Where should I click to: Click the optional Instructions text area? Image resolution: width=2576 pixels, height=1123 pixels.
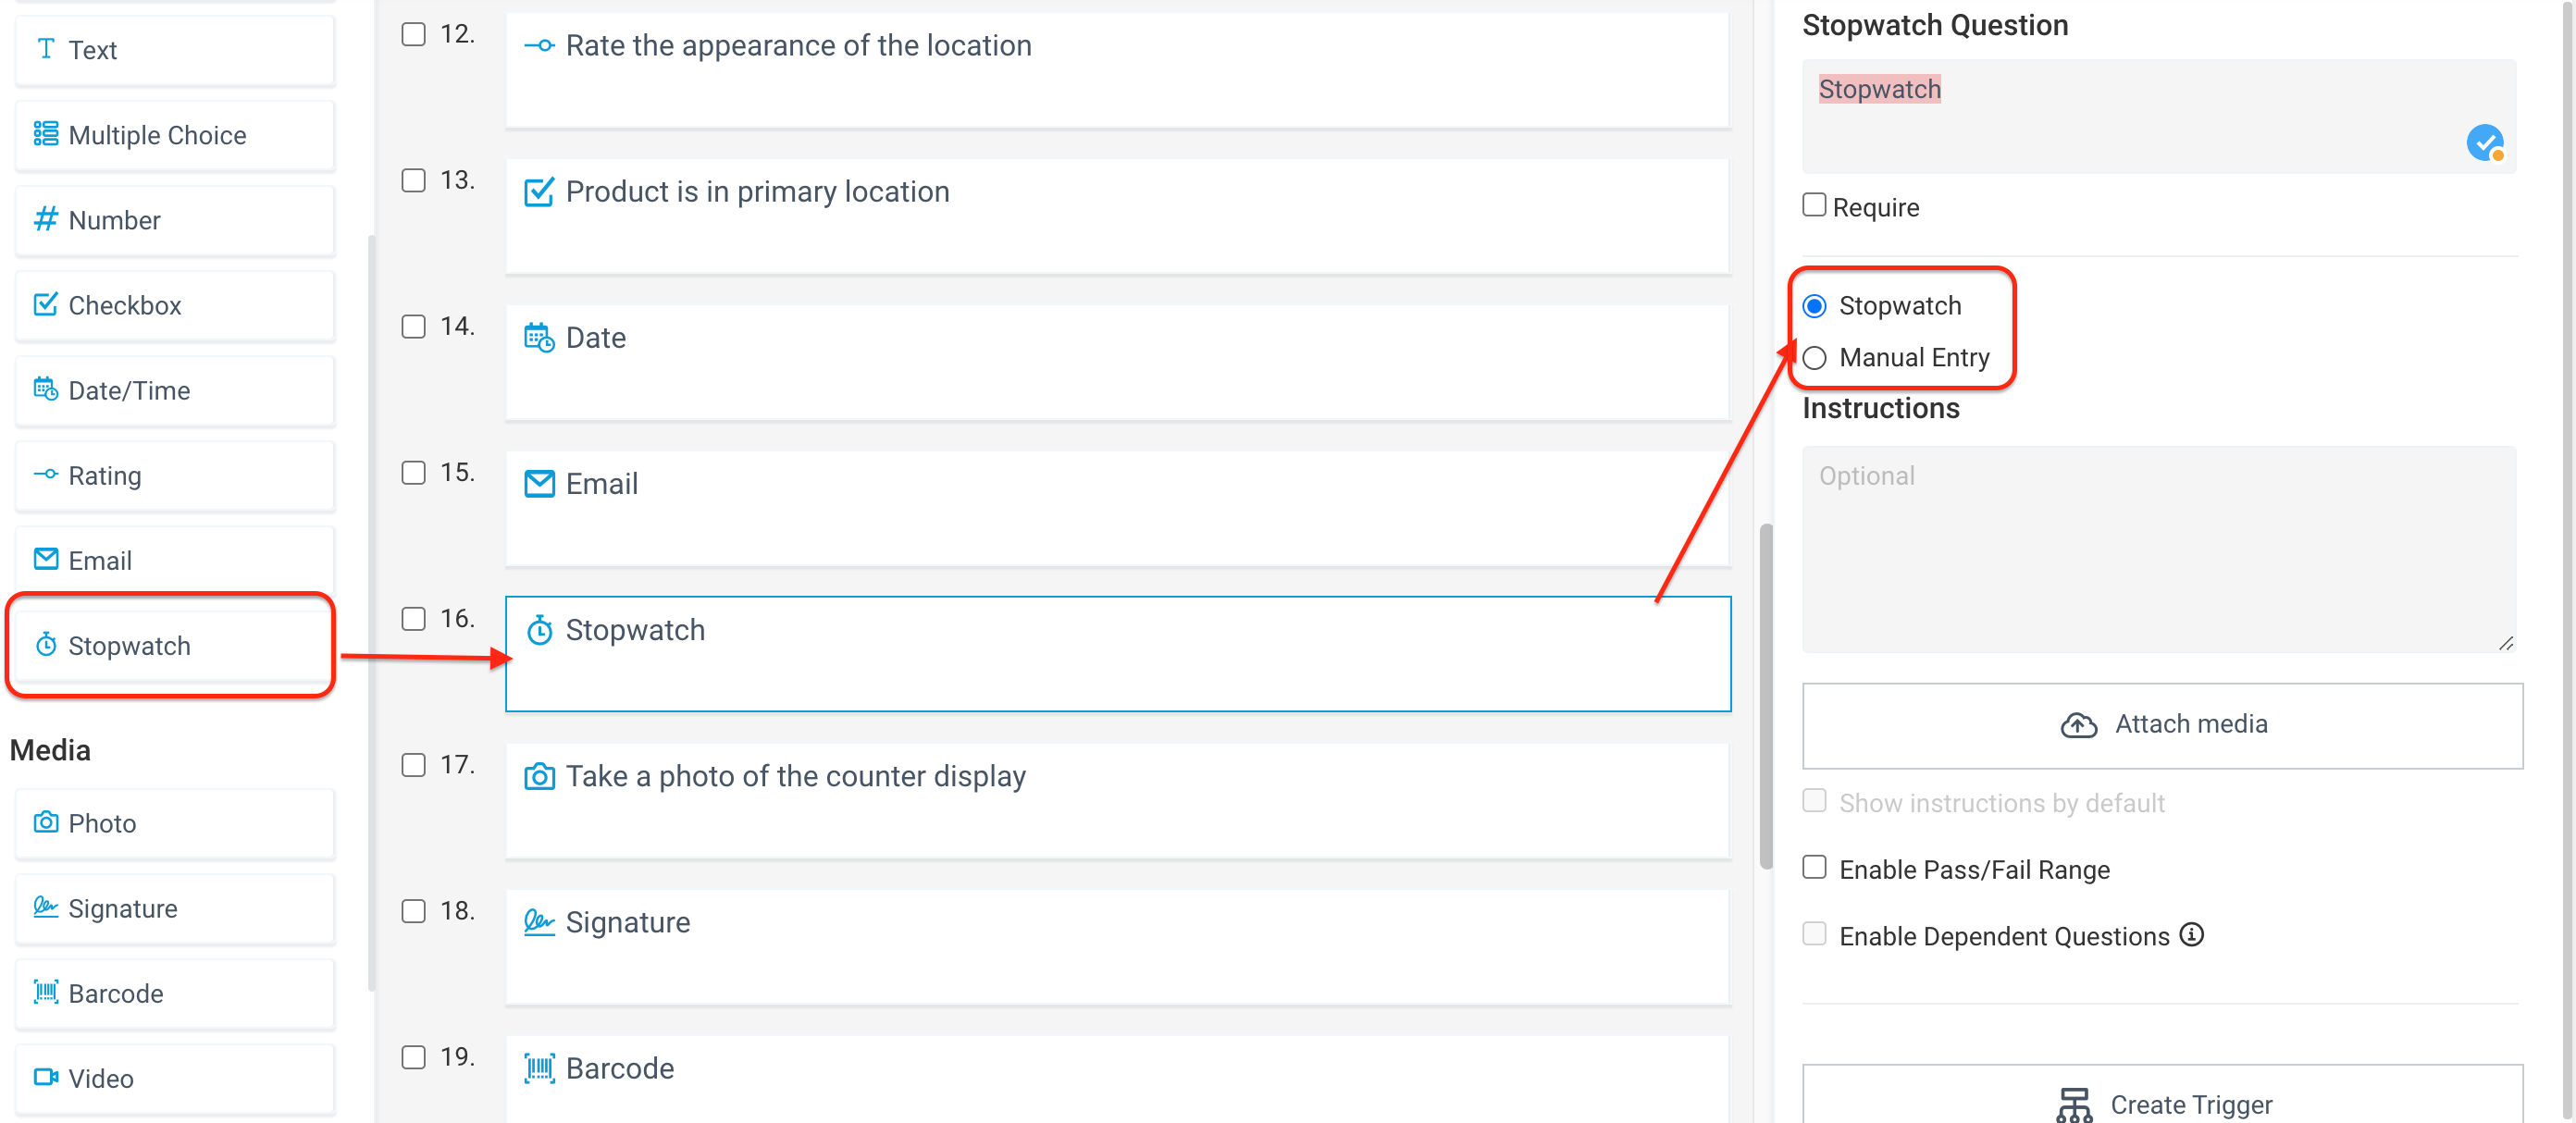(2160, 545)
